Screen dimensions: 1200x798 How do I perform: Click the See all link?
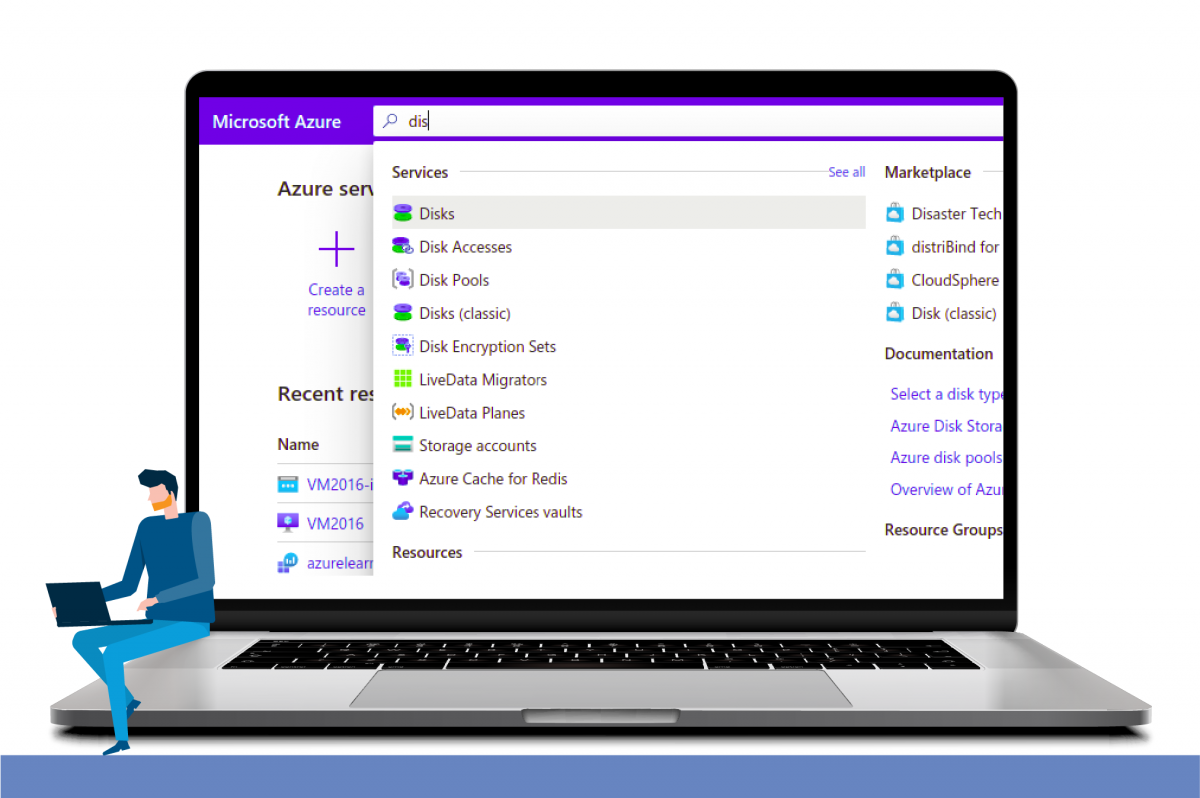[846, 171]
